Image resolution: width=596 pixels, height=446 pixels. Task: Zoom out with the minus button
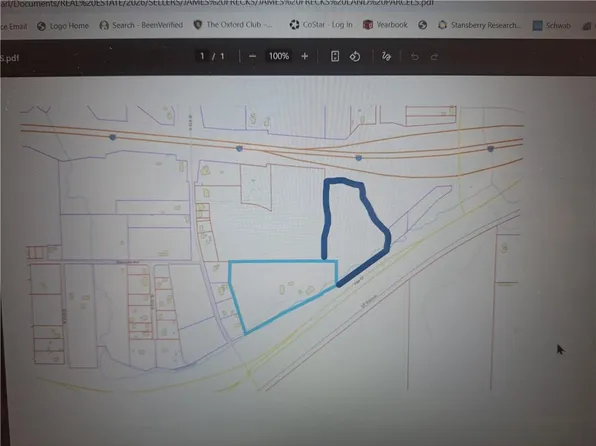click(x=252, y=57)
